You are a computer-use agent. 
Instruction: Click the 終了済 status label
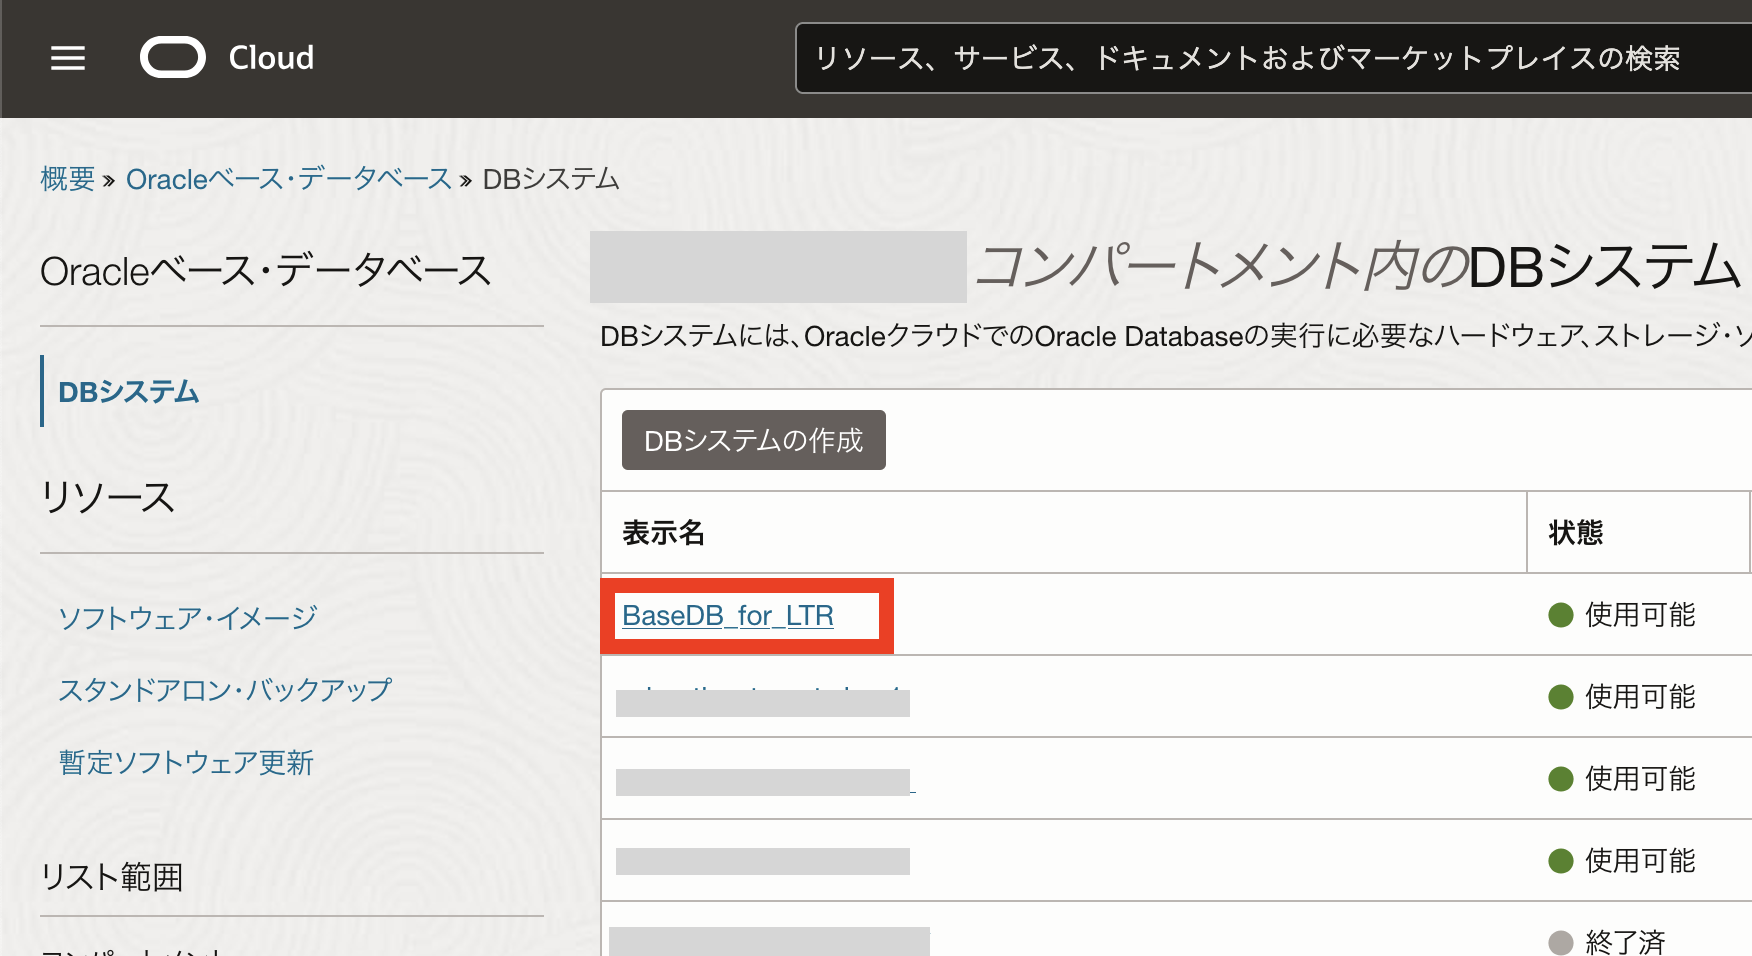[x=1625, y=942]
